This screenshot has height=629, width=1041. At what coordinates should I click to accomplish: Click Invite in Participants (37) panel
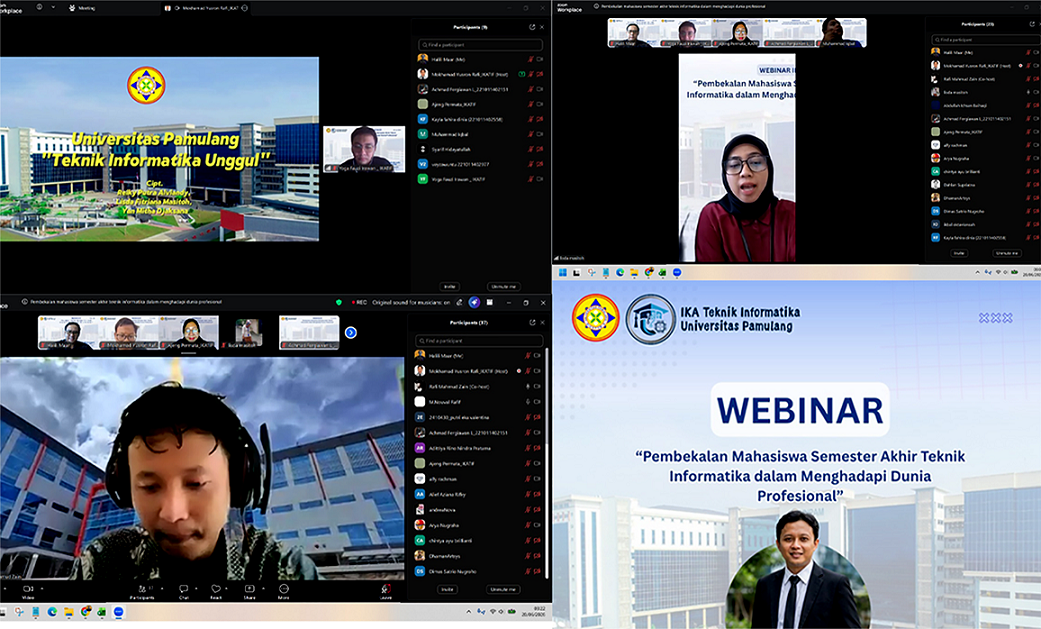447,589
